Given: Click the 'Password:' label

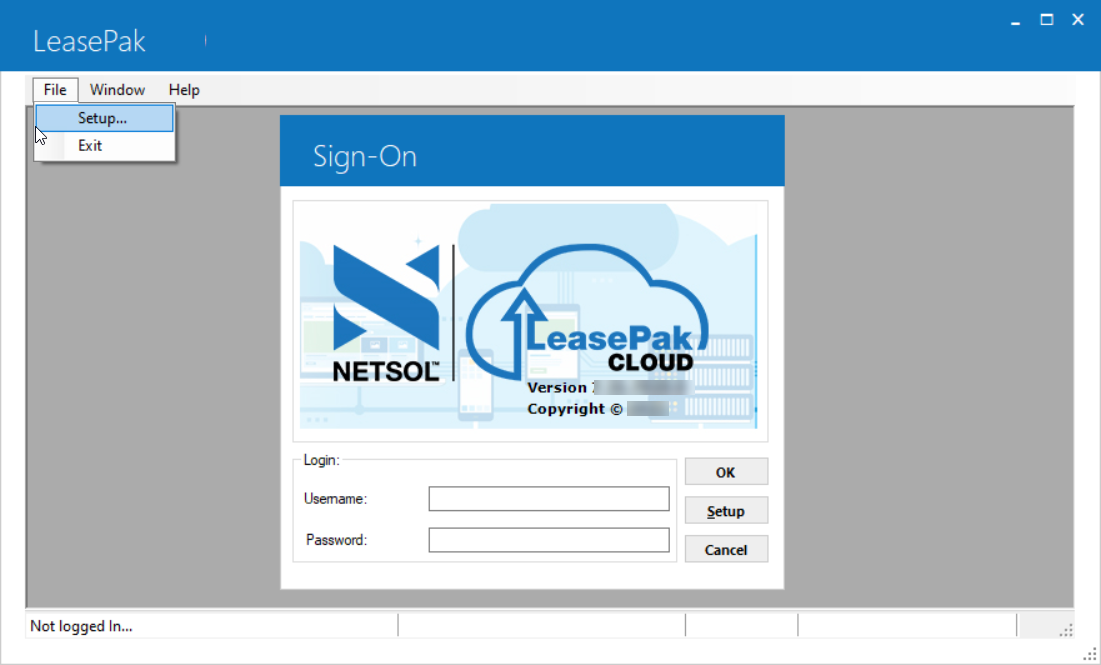Looking at the screenshot, I should pos(336,540).
